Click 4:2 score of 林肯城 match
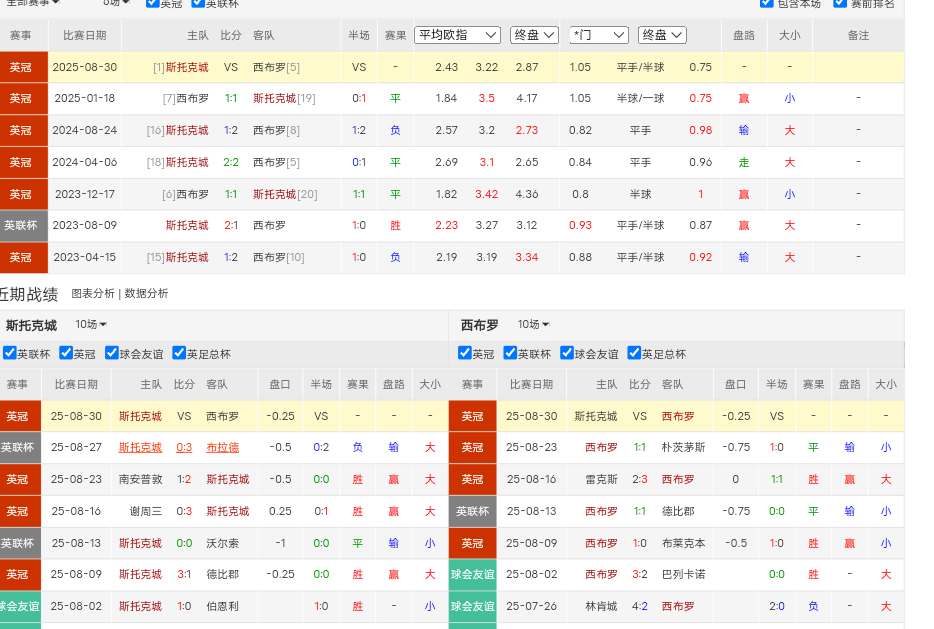Screen dimensions: 934x629 click(640, 606)
